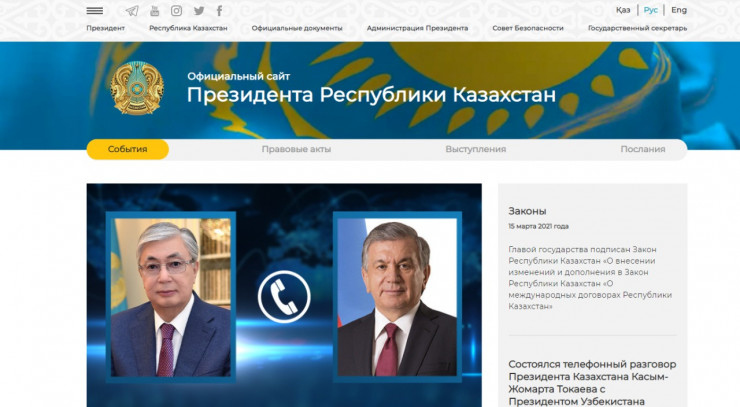Click the Kazakhstan state emblem logo
740x407 pixels.
pyautogui.click(x=135, y=89)
